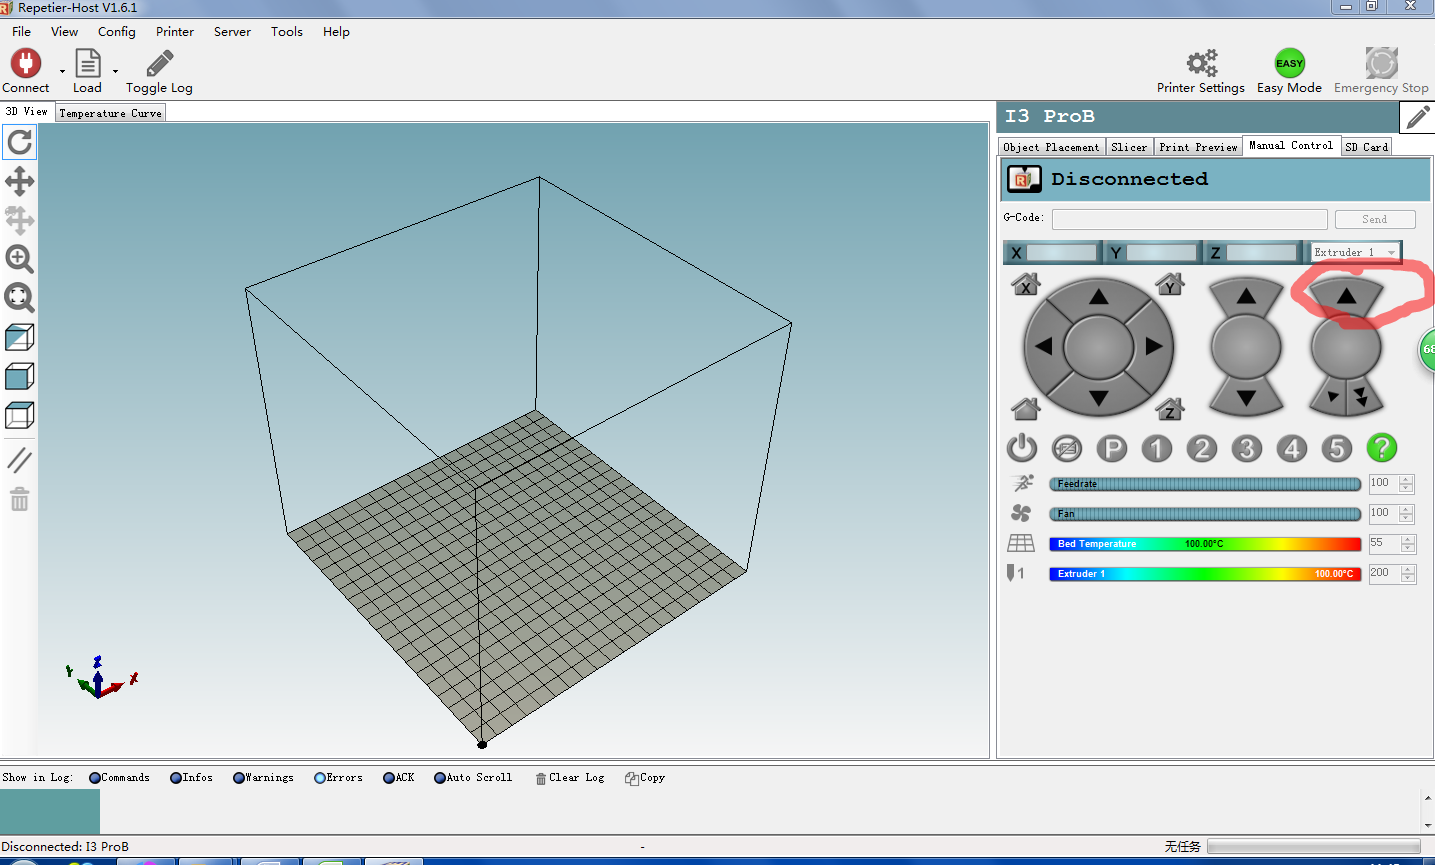Edit printer with pencil icon beside I3 ProB
Image resolution: width=1435 pixels, height=865 pixels.
[x=1418, y=118]
